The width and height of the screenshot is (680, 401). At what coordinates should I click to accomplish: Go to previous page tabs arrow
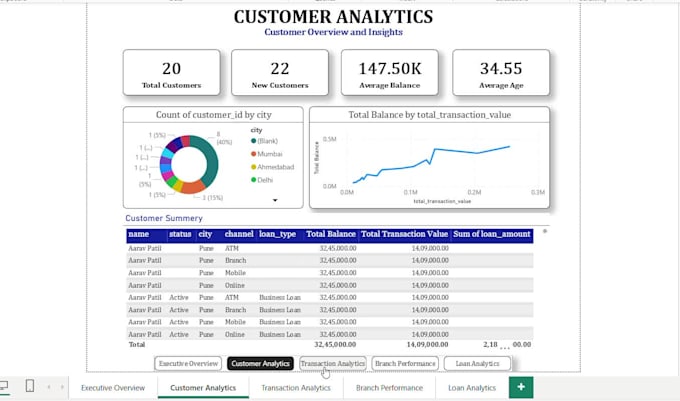click(49, 387)
